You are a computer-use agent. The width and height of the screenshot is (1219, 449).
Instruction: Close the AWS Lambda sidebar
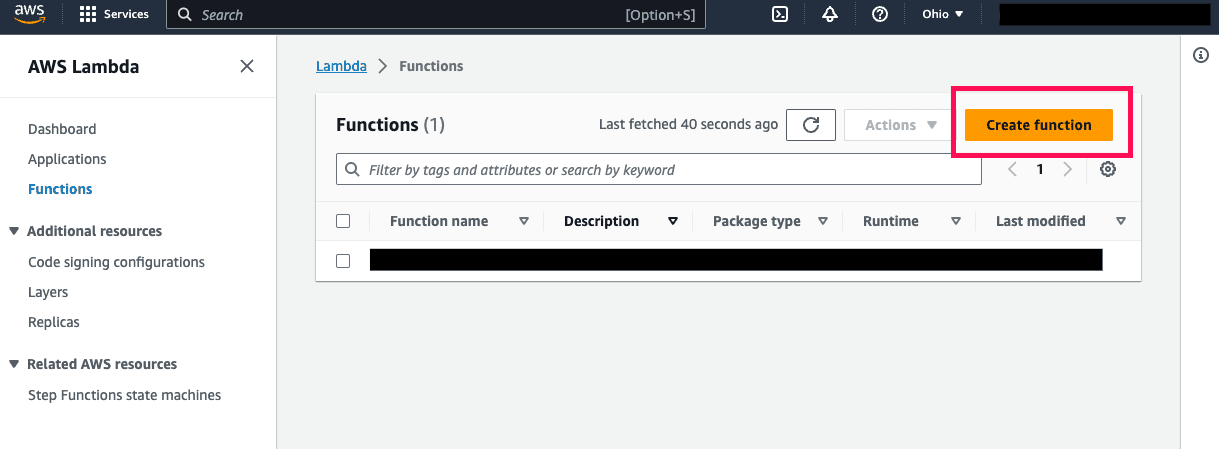tap(247, 67)
